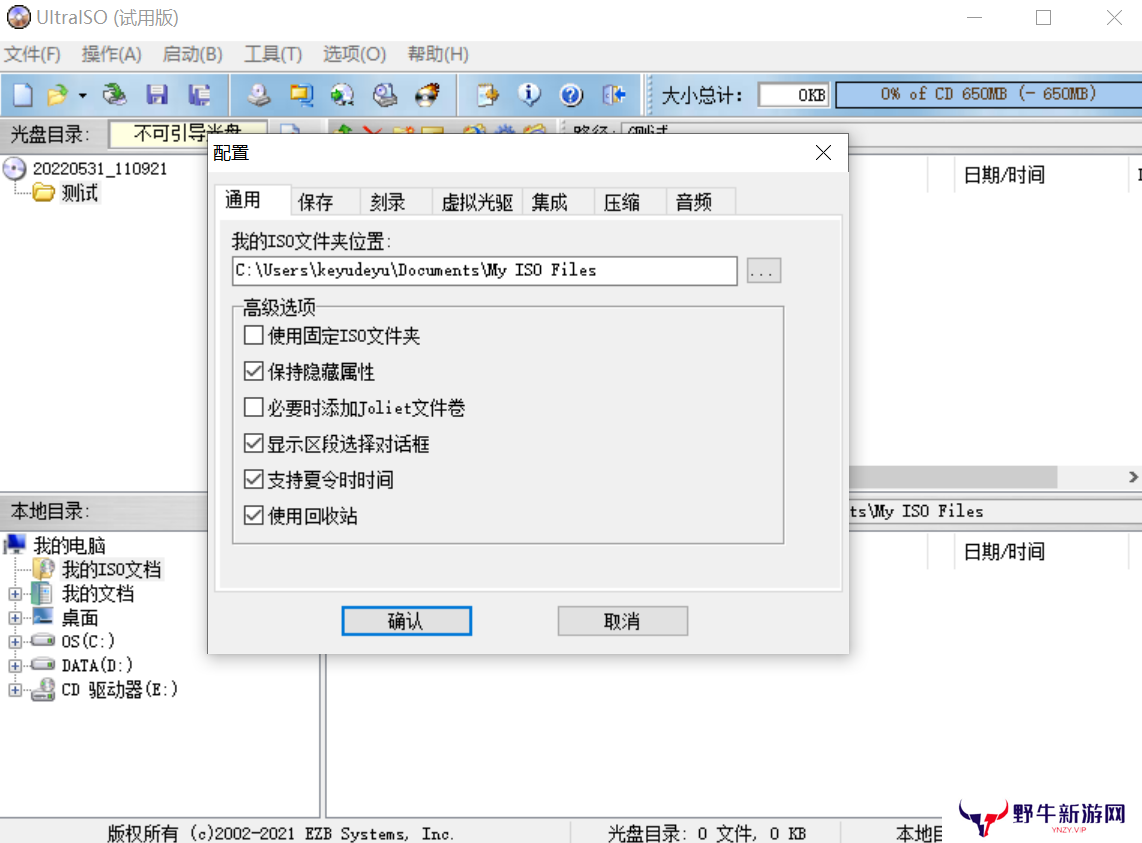Uncheck 显示区段选择对话框 checkbox
1142x843 pixels.
253,443
